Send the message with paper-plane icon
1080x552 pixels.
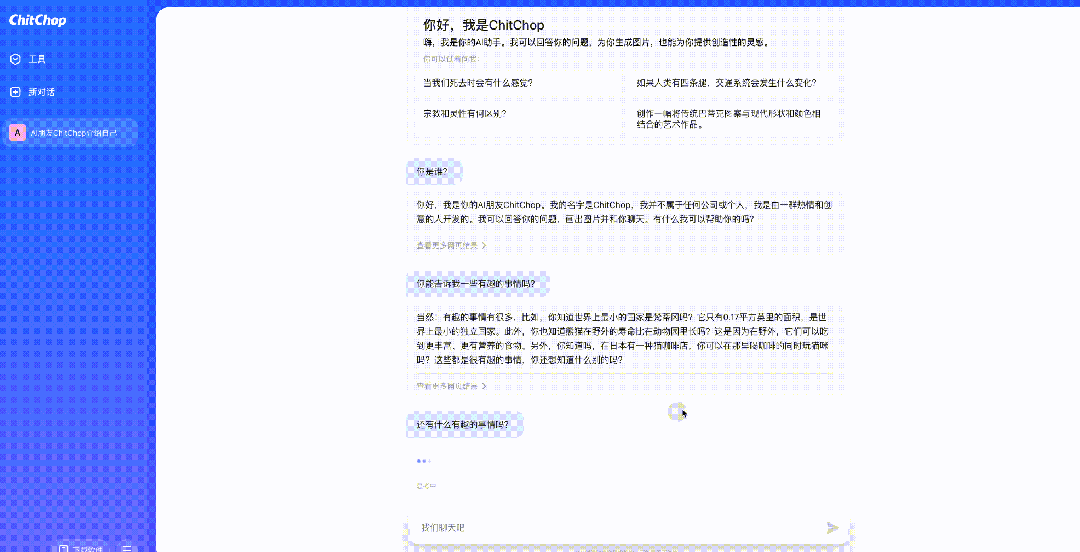(832, 527)
